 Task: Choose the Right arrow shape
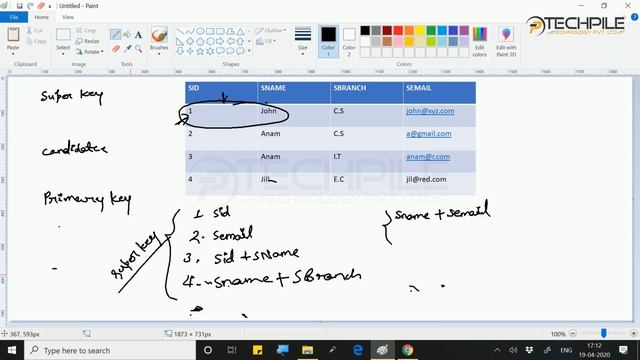220,41
